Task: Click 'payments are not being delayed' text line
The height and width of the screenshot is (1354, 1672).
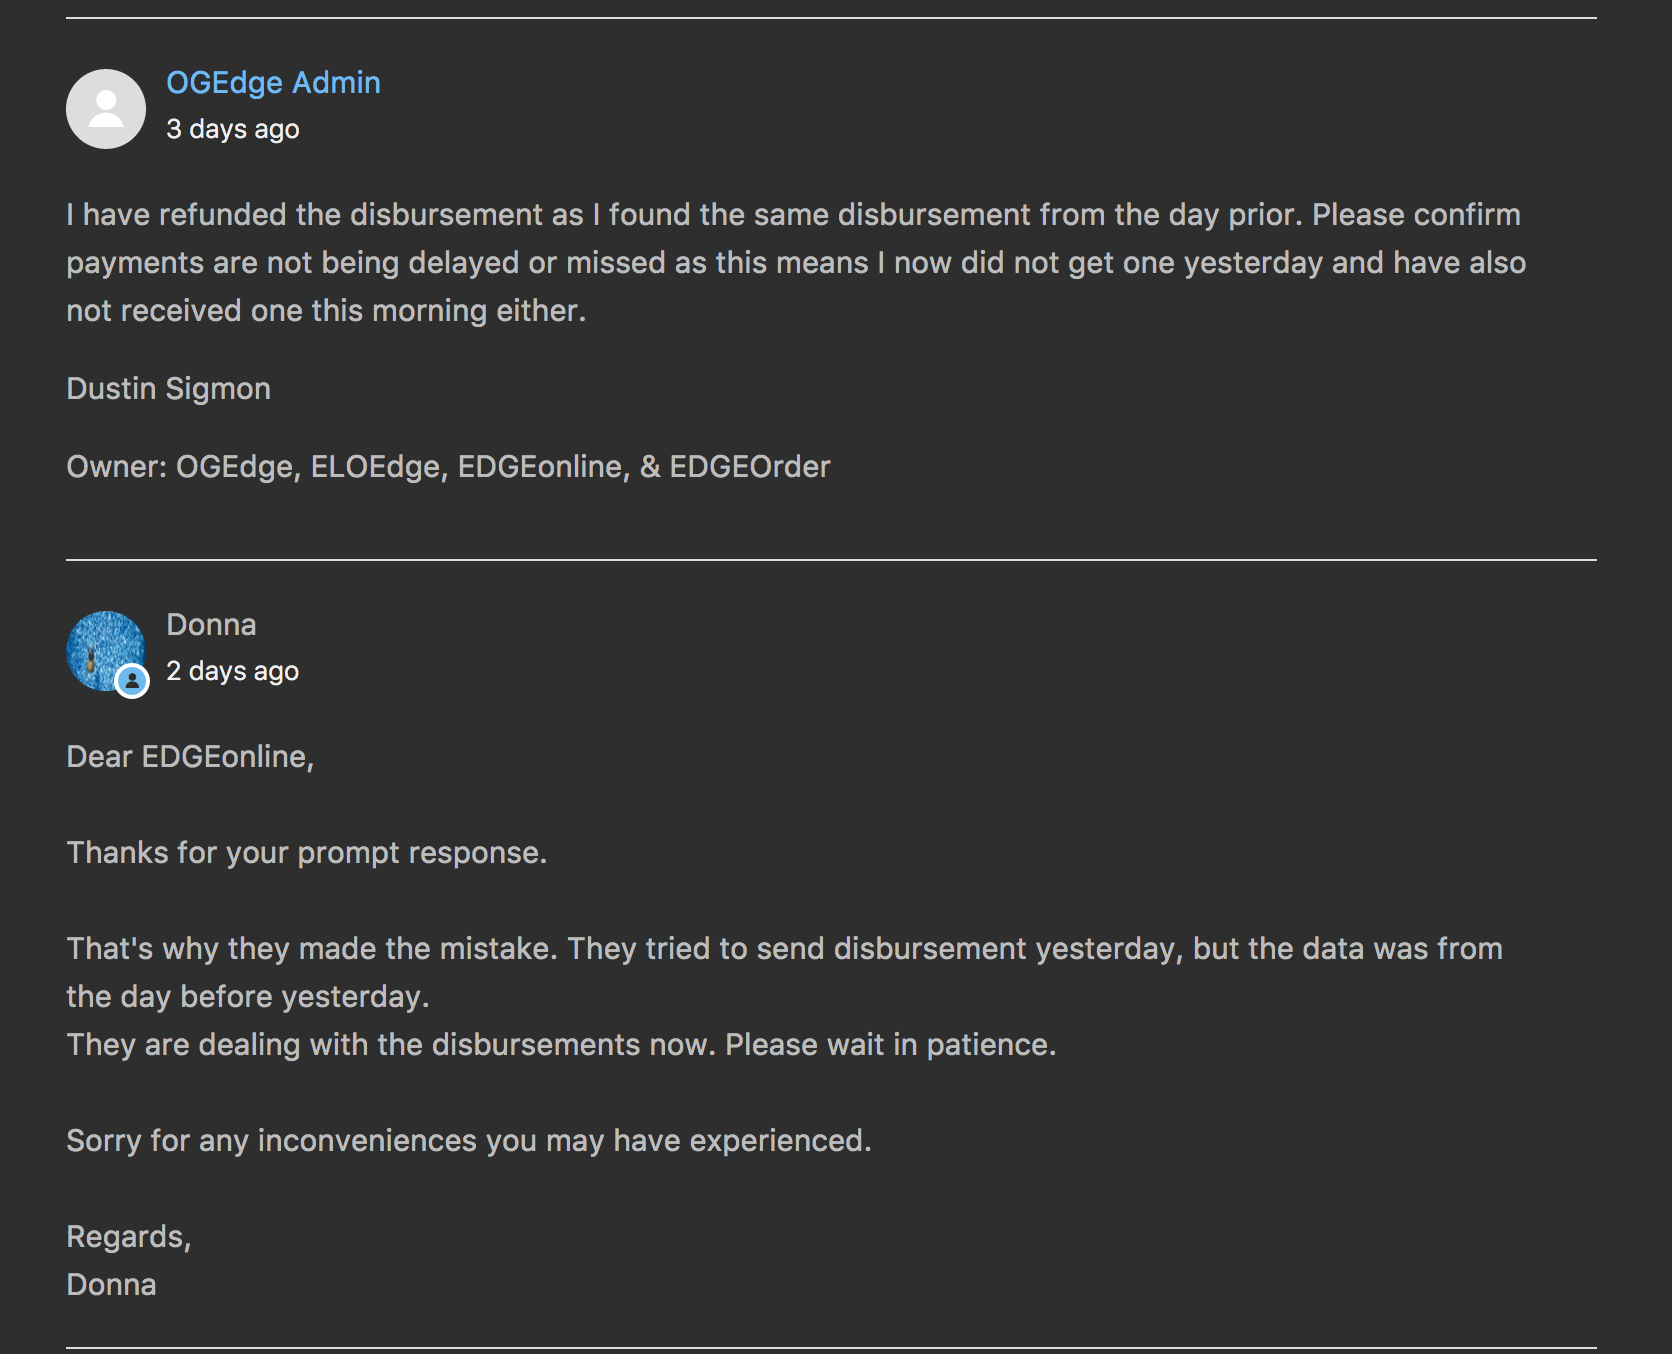Action: click(x=796, y=262)
